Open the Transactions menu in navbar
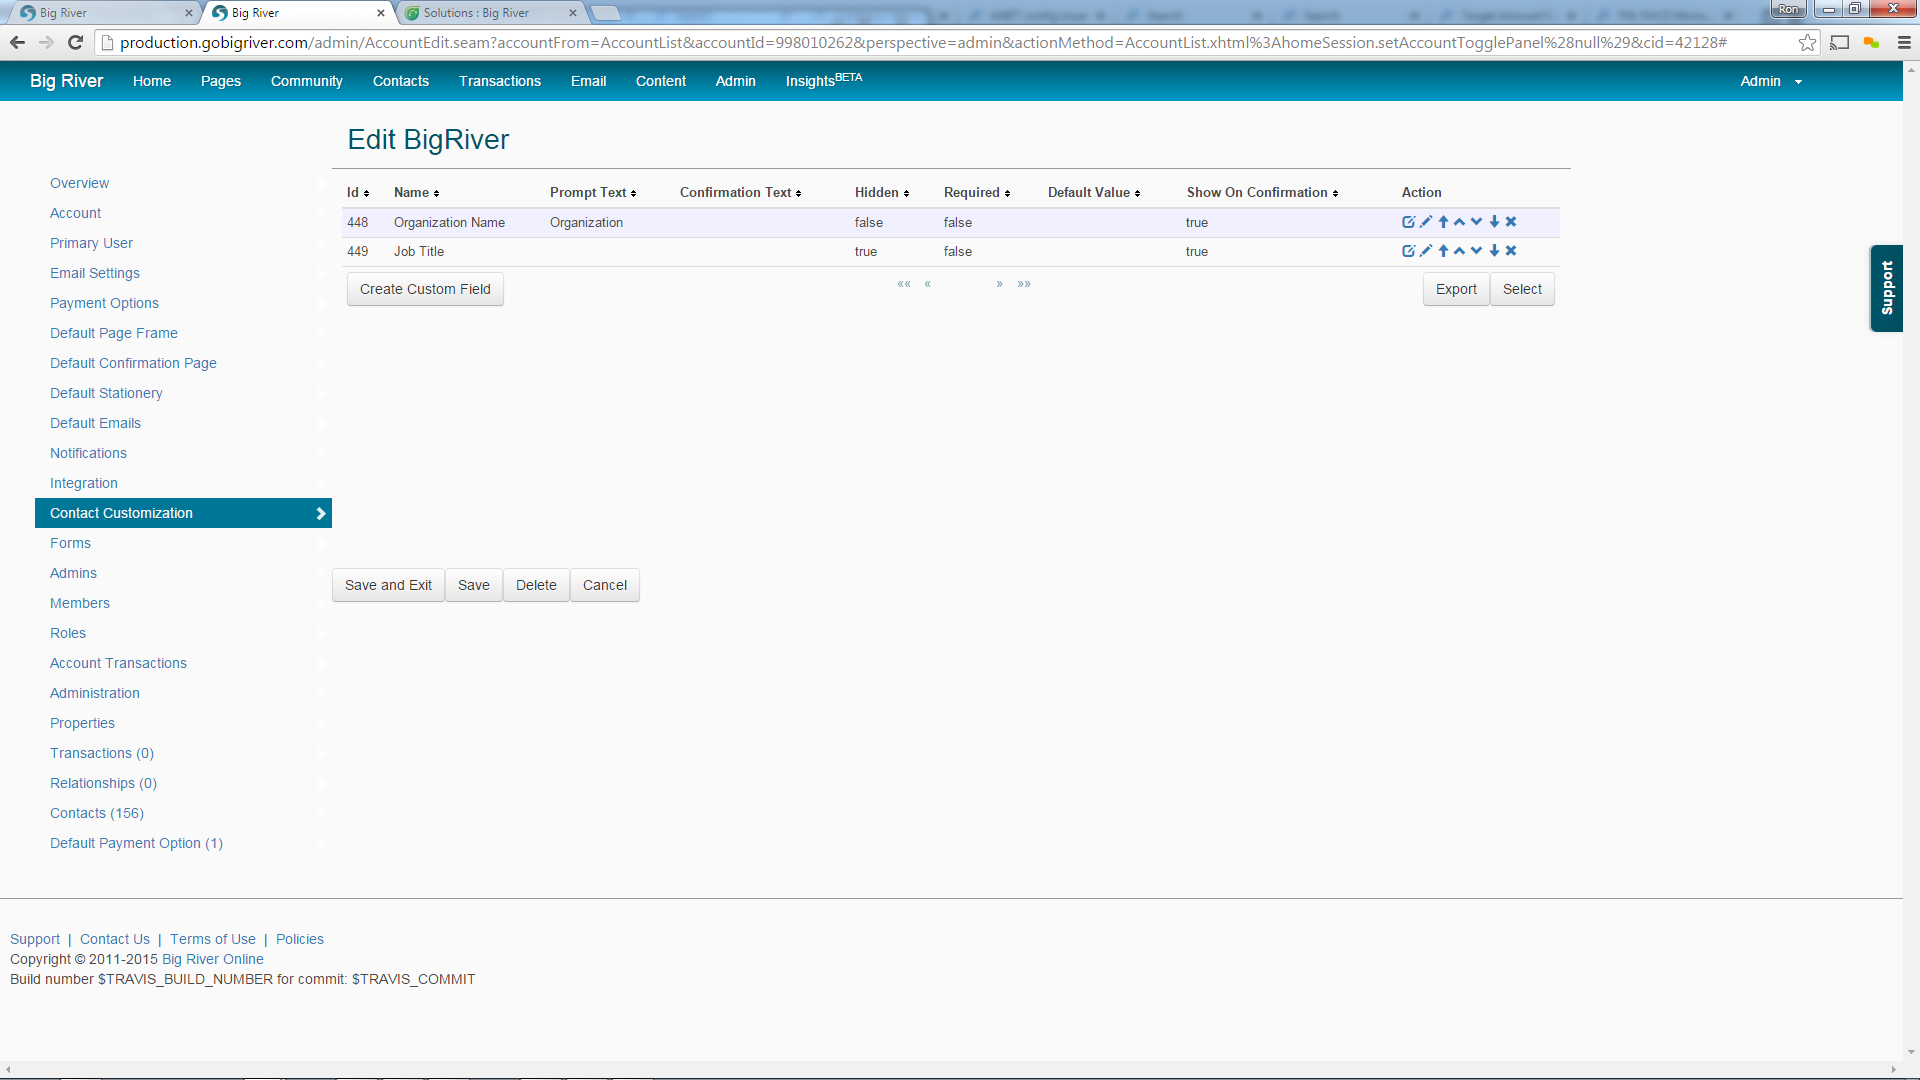1920x1080 pixels. click(499, 81)
